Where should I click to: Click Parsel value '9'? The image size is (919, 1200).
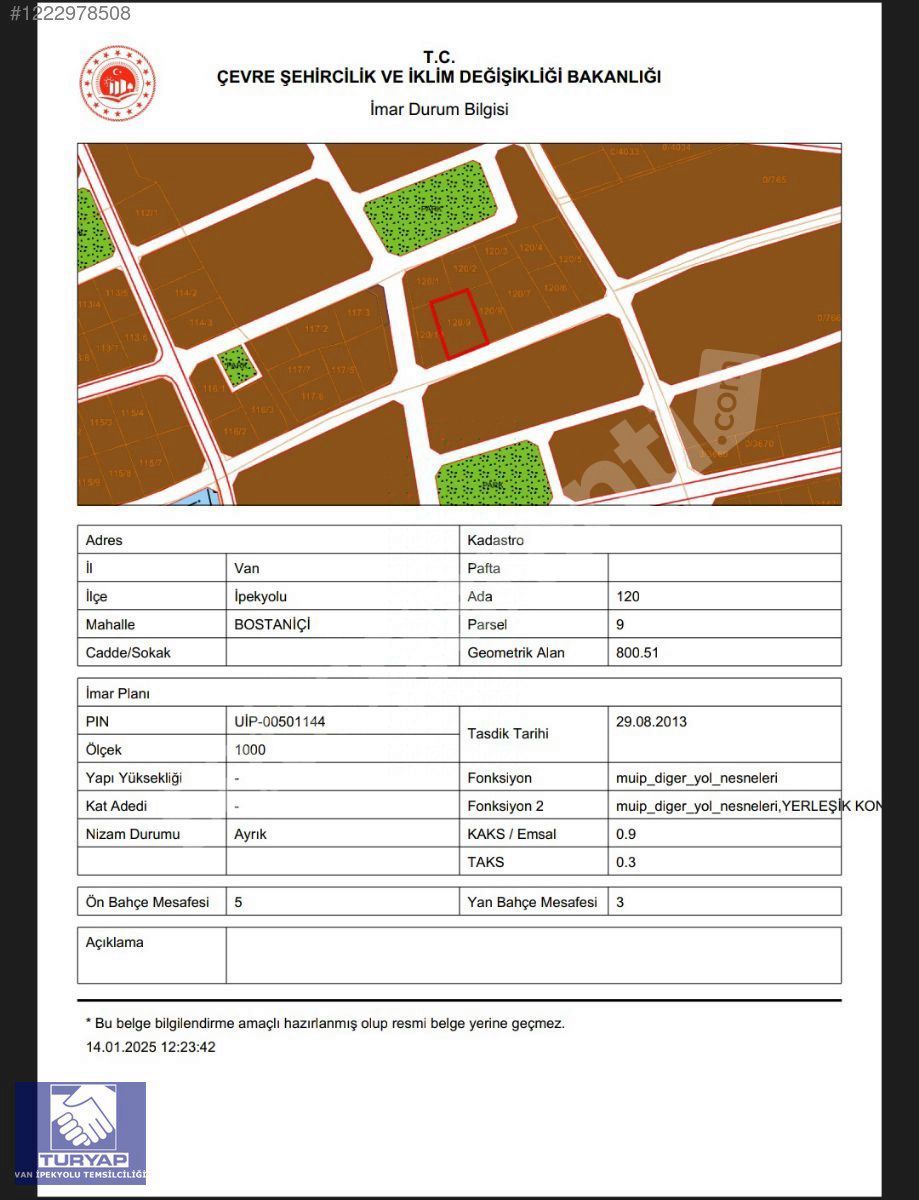pyautogui.click(x=621, y=624)
